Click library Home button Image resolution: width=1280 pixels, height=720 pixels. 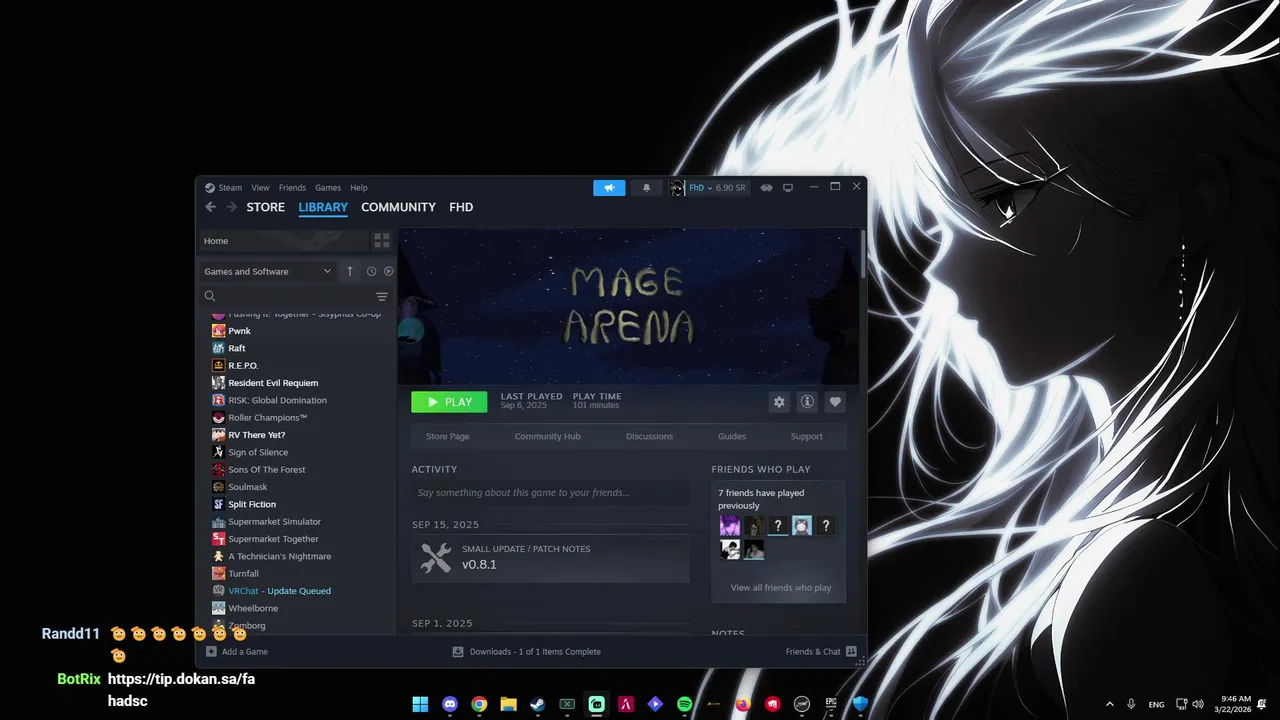283,241
